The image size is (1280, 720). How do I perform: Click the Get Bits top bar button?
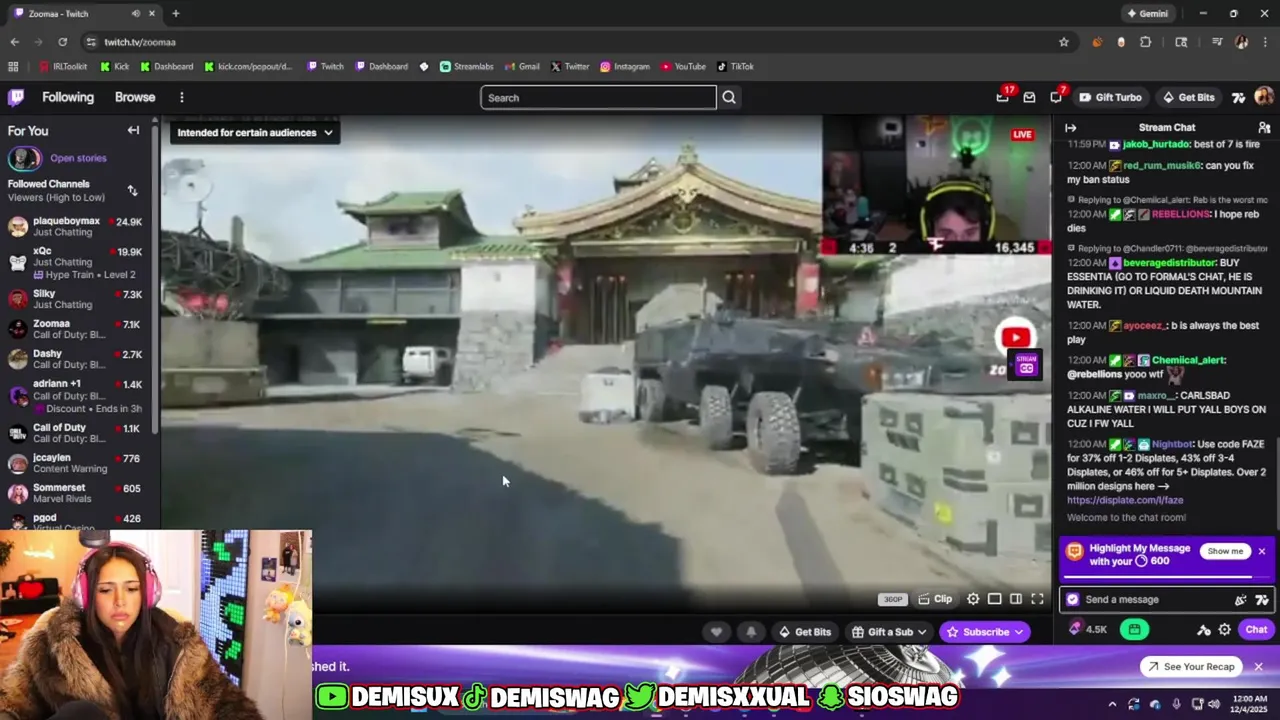pyautogui.click(x=1188, y=97)
